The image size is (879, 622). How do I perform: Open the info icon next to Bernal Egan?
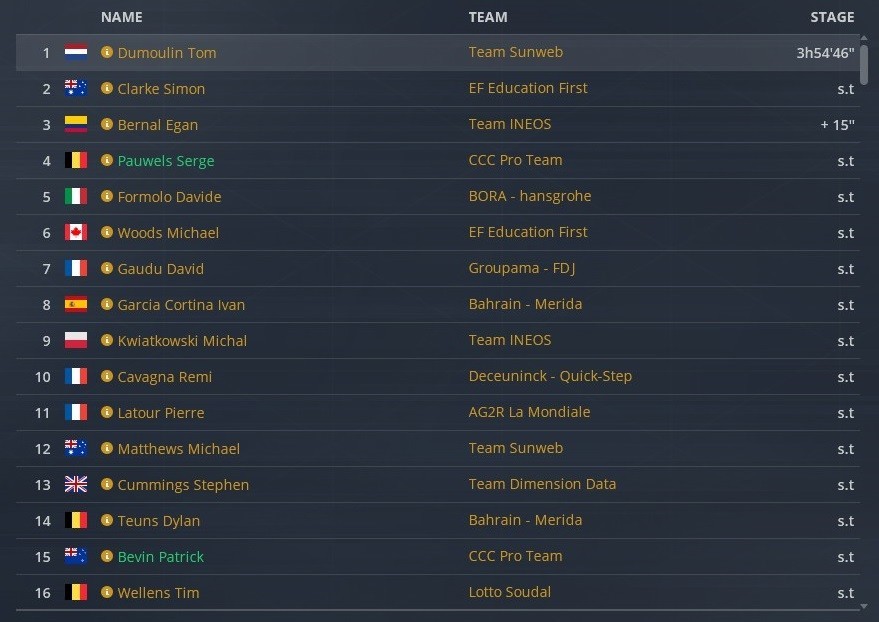[x=107, y=124]
